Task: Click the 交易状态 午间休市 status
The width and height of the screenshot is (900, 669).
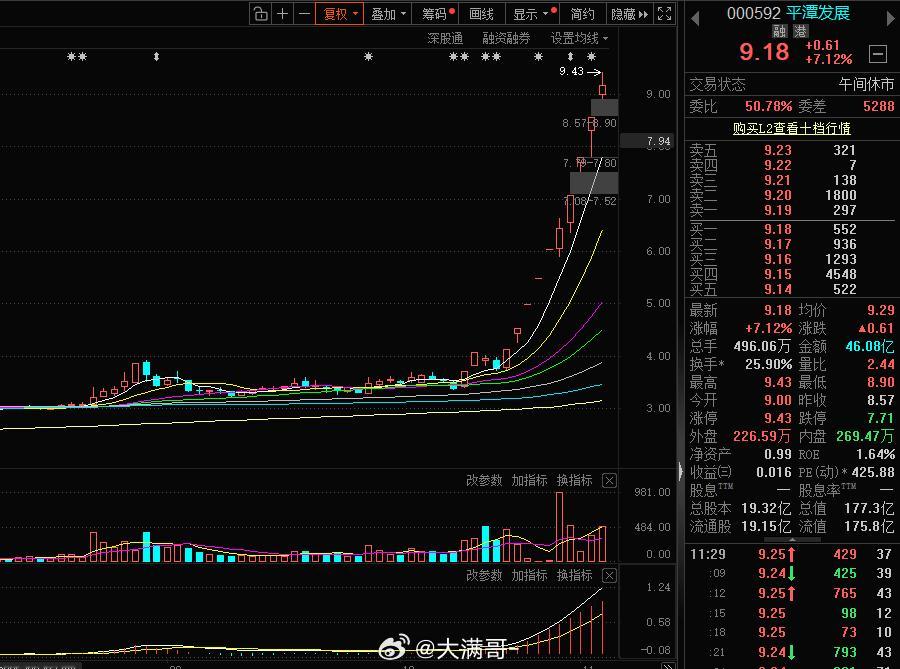Action: coord(792,84)
